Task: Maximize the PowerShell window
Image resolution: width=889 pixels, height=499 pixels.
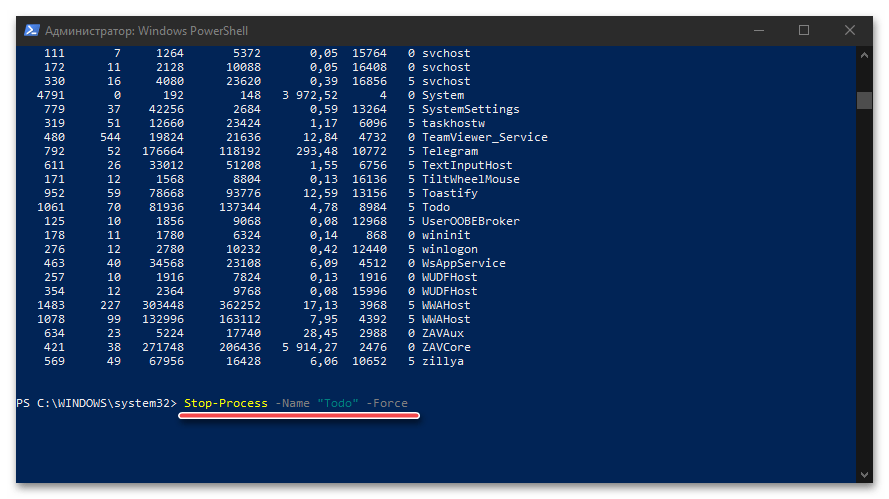Action: pos(804,30)
